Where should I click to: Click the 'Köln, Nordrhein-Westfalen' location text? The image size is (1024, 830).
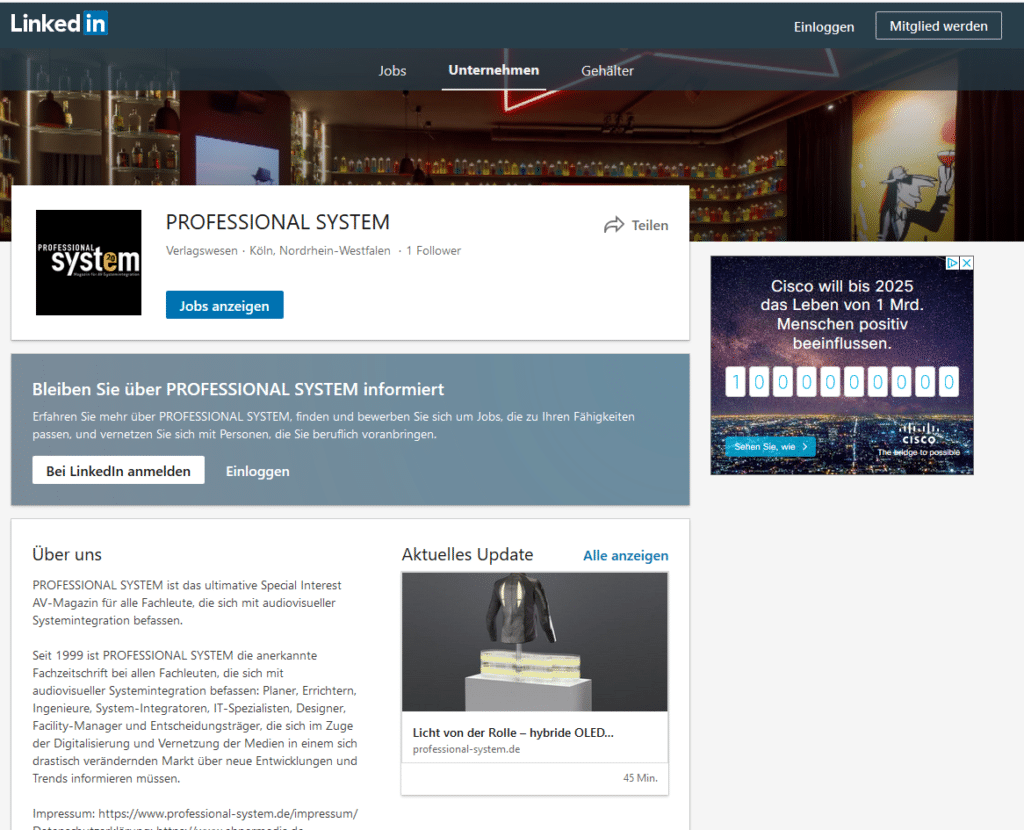click(x=320, y=251)
